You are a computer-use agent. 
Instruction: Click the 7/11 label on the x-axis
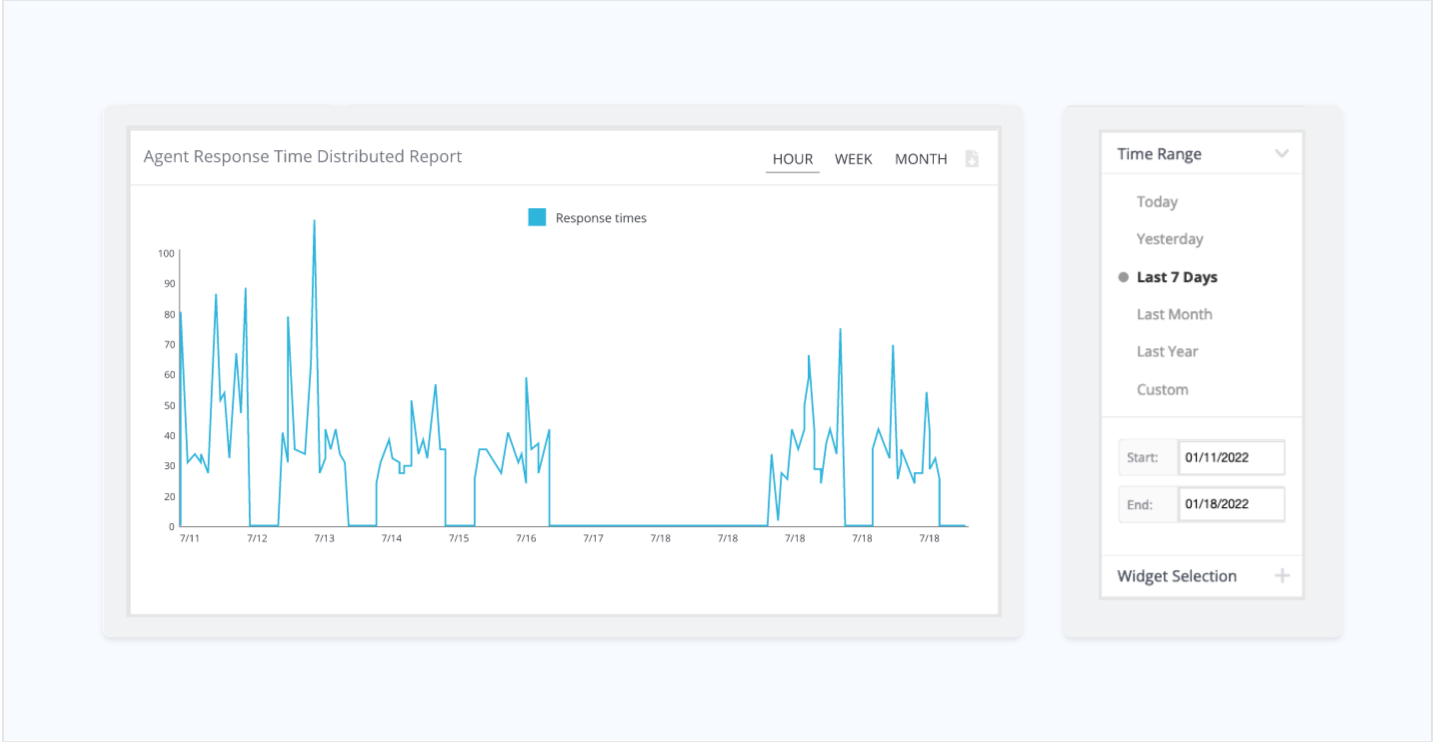(x=190, y=537)
